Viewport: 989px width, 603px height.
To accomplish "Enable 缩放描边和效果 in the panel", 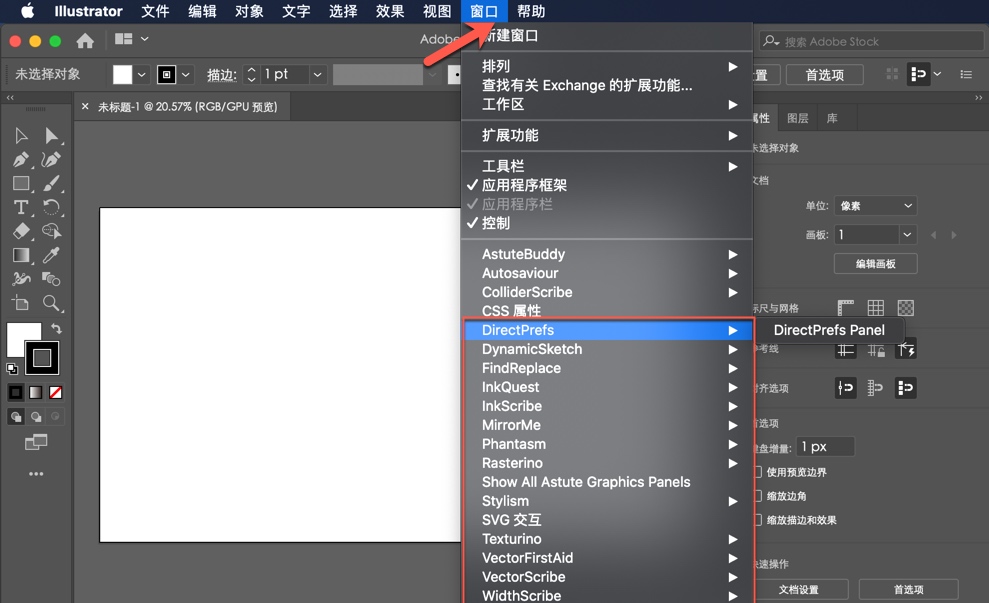I will tap(757, 520).
